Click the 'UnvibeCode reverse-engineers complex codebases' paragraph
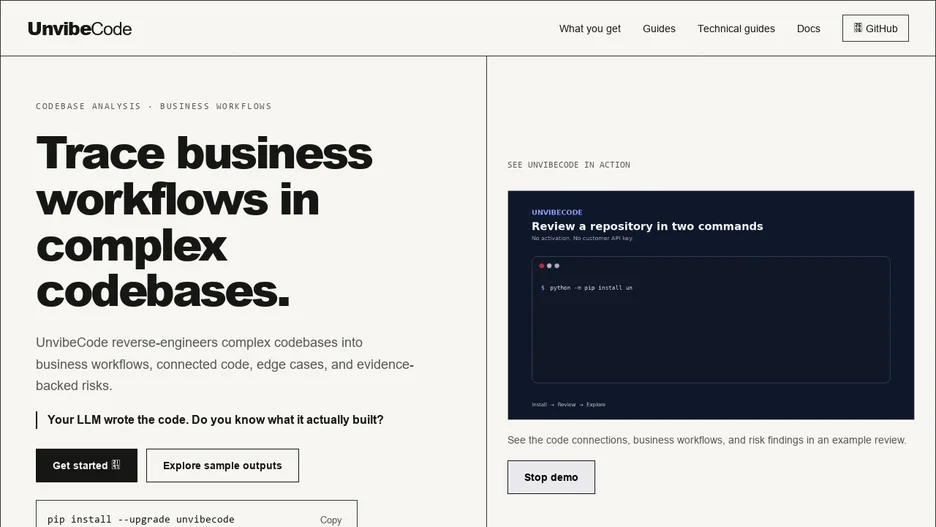 (x=224, y=364)
